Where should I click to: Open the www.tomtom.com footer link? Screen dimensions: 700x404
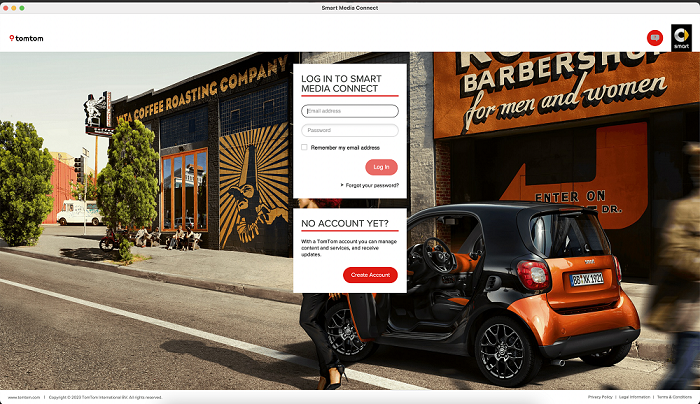pos(24,397)
